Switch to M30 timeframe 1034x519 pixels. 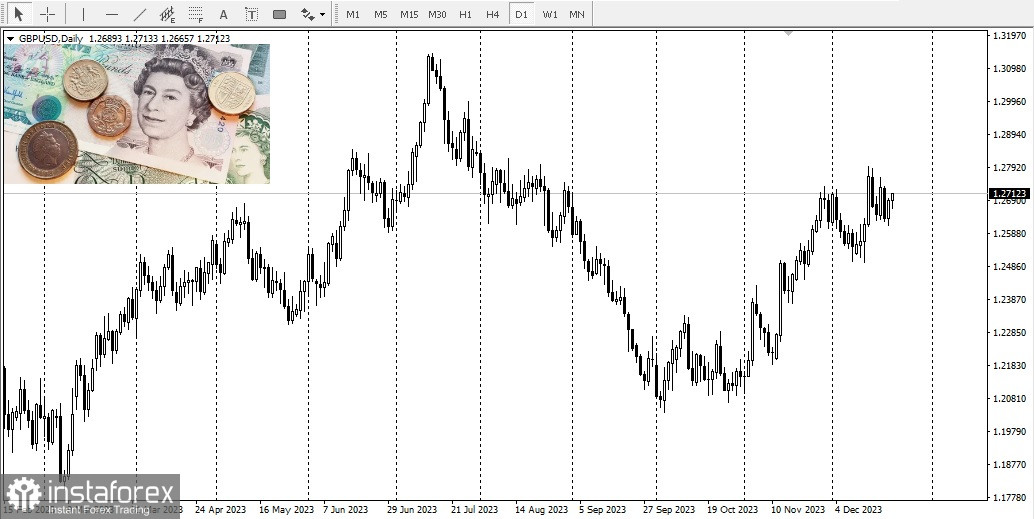437,14
